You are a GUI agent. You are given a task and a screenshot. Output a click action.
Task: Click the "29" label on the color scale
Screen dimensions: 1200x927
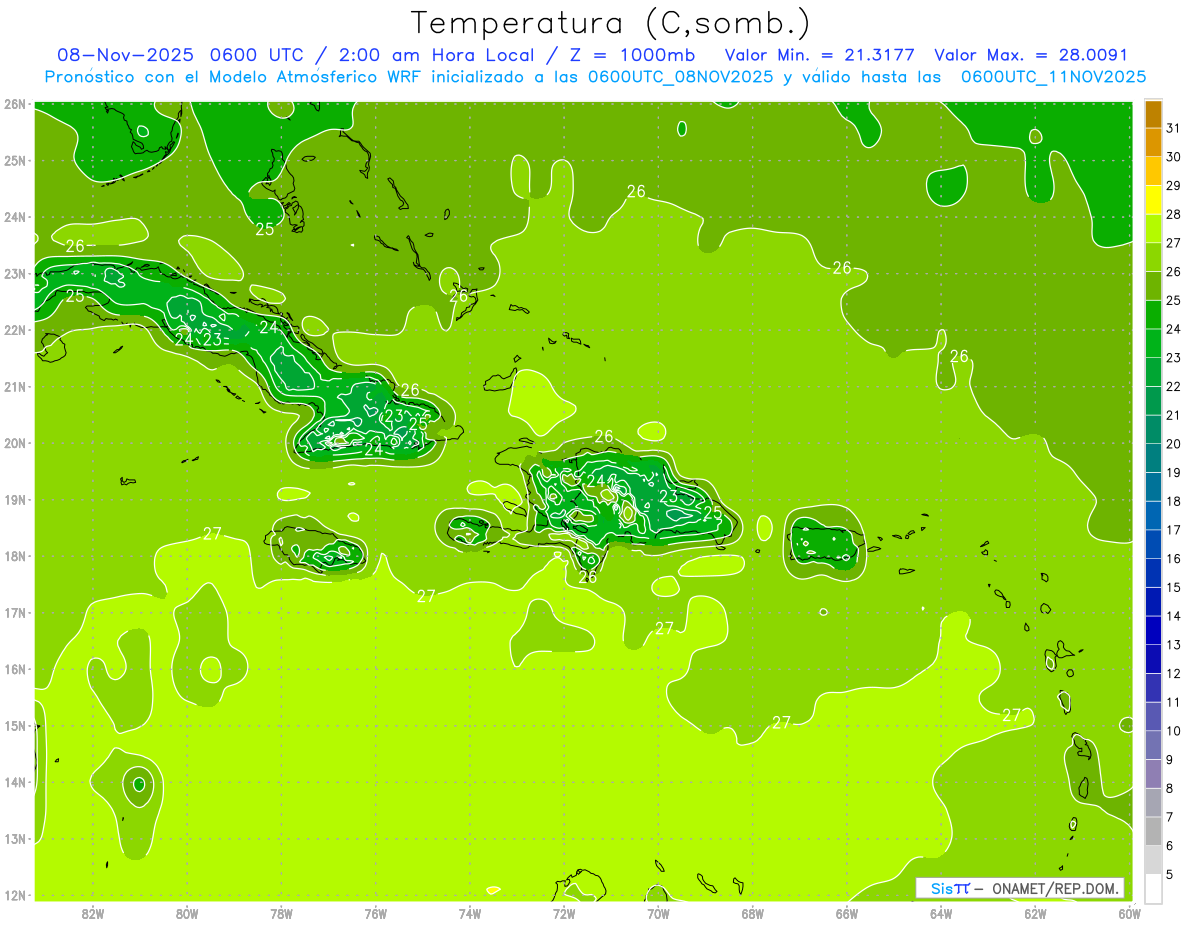click(x=1173, y=185)
